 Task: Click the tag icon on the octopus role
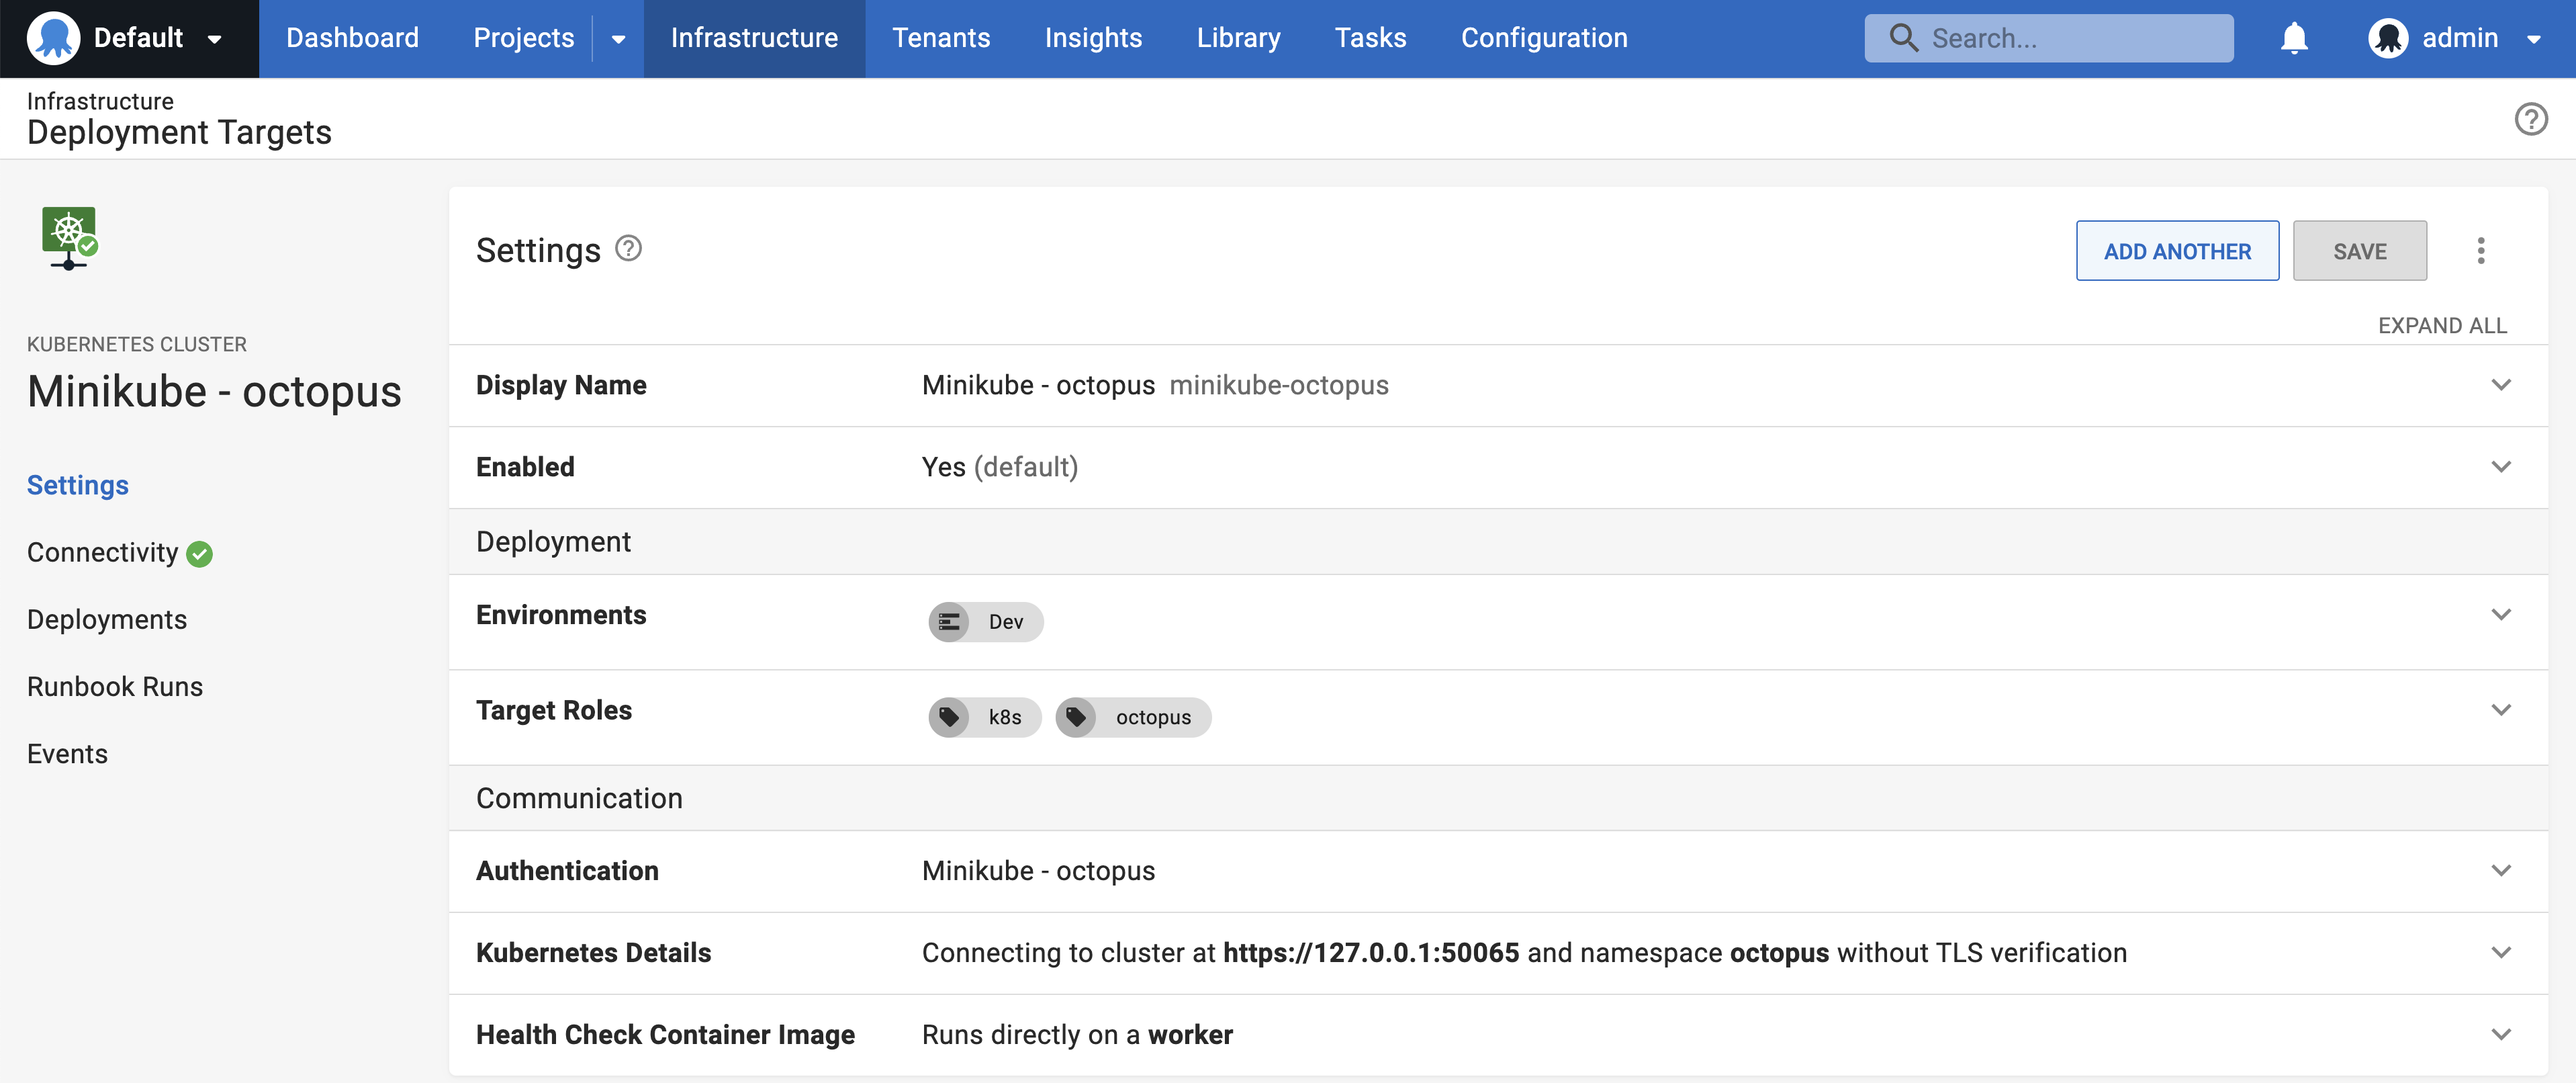point(1078,717)
